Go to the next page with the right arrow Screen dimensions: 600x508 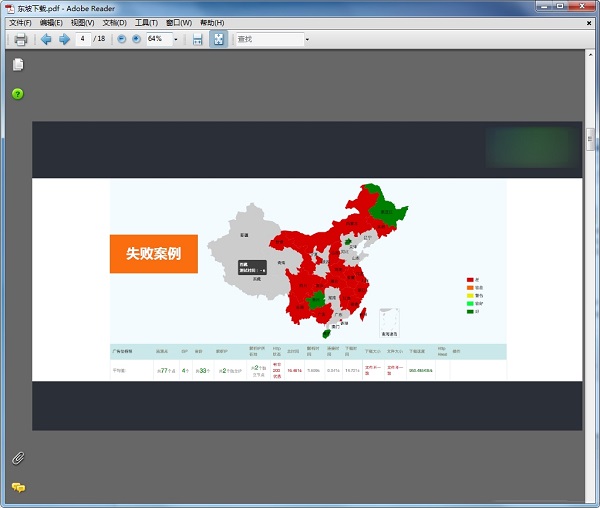64,39
